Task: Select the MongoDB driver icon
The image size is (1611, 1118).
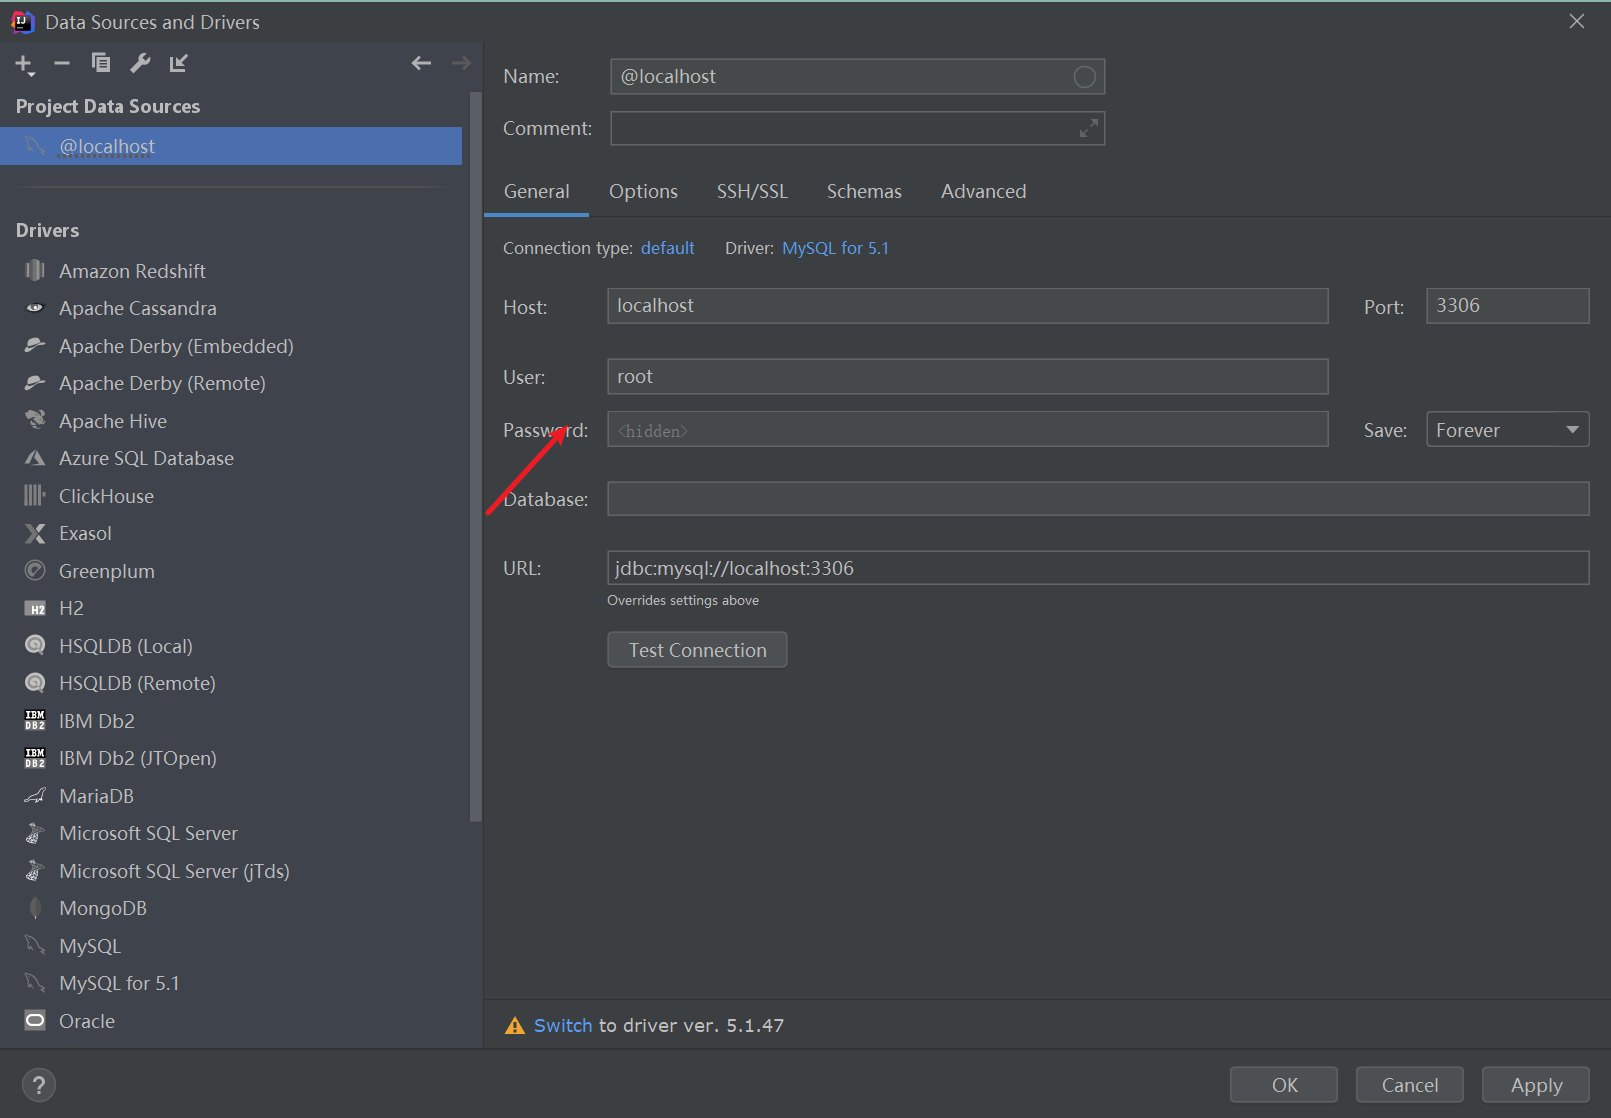Action: [35, 908]
